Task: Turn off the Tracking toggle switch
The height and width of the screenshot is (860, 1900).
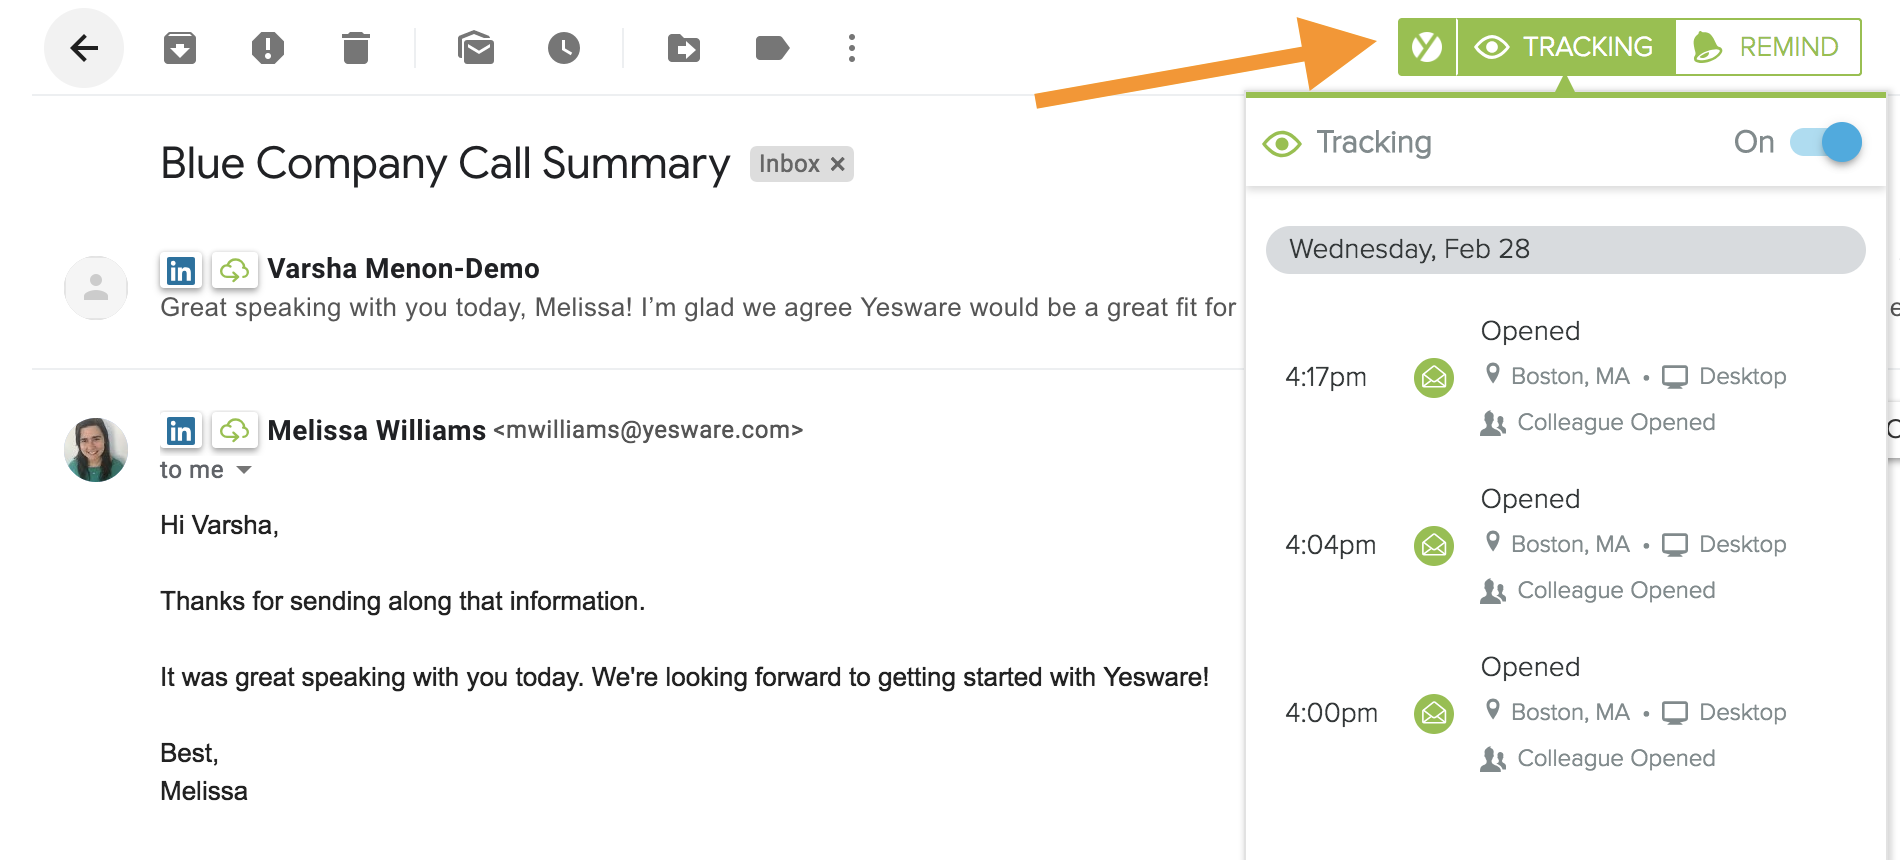Action: 1826,142
